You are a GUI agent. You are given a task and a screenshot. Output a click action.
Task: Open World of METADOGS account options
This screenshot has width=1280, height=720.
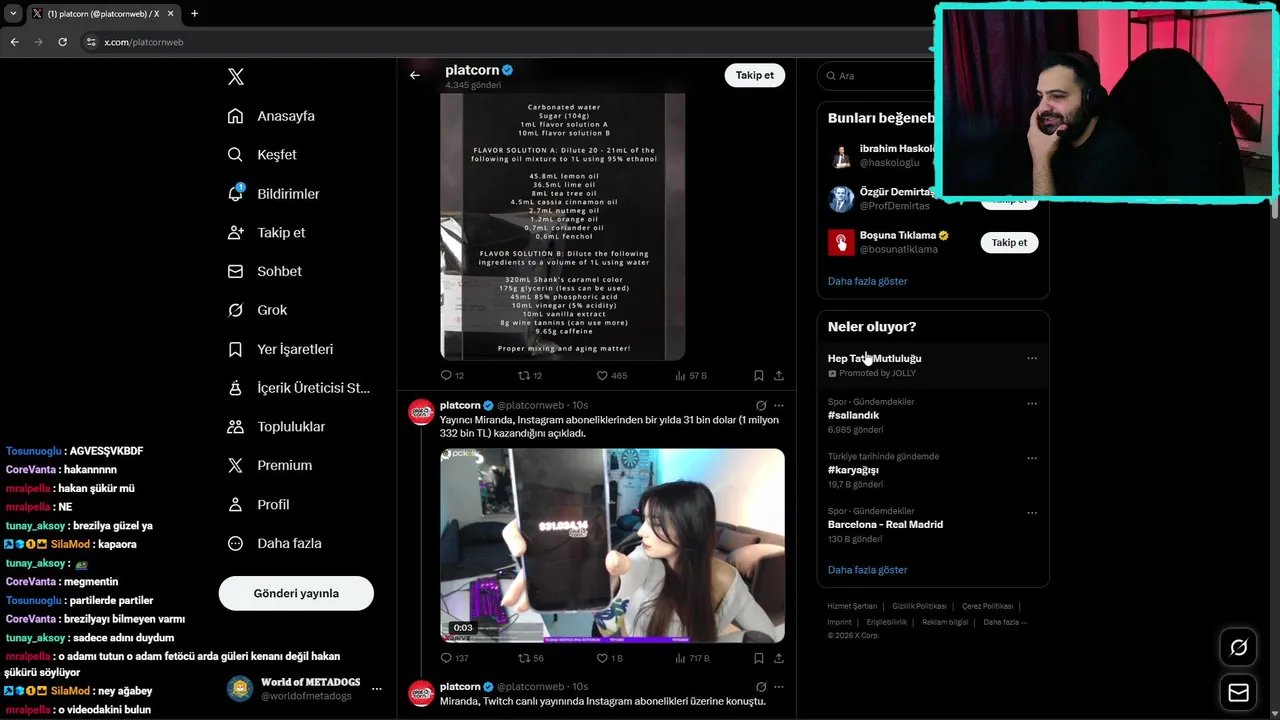[x=377, y=689]
